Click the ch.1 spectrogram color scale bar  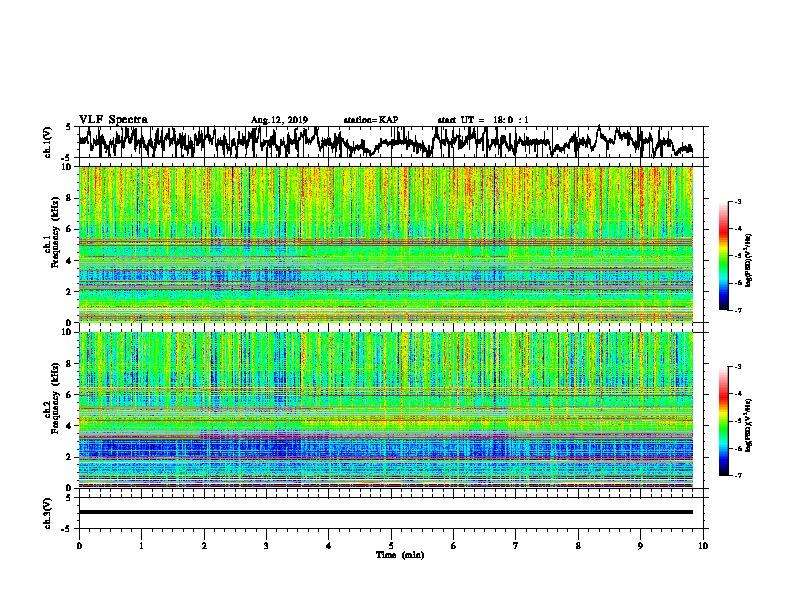[x=724, y=256]
